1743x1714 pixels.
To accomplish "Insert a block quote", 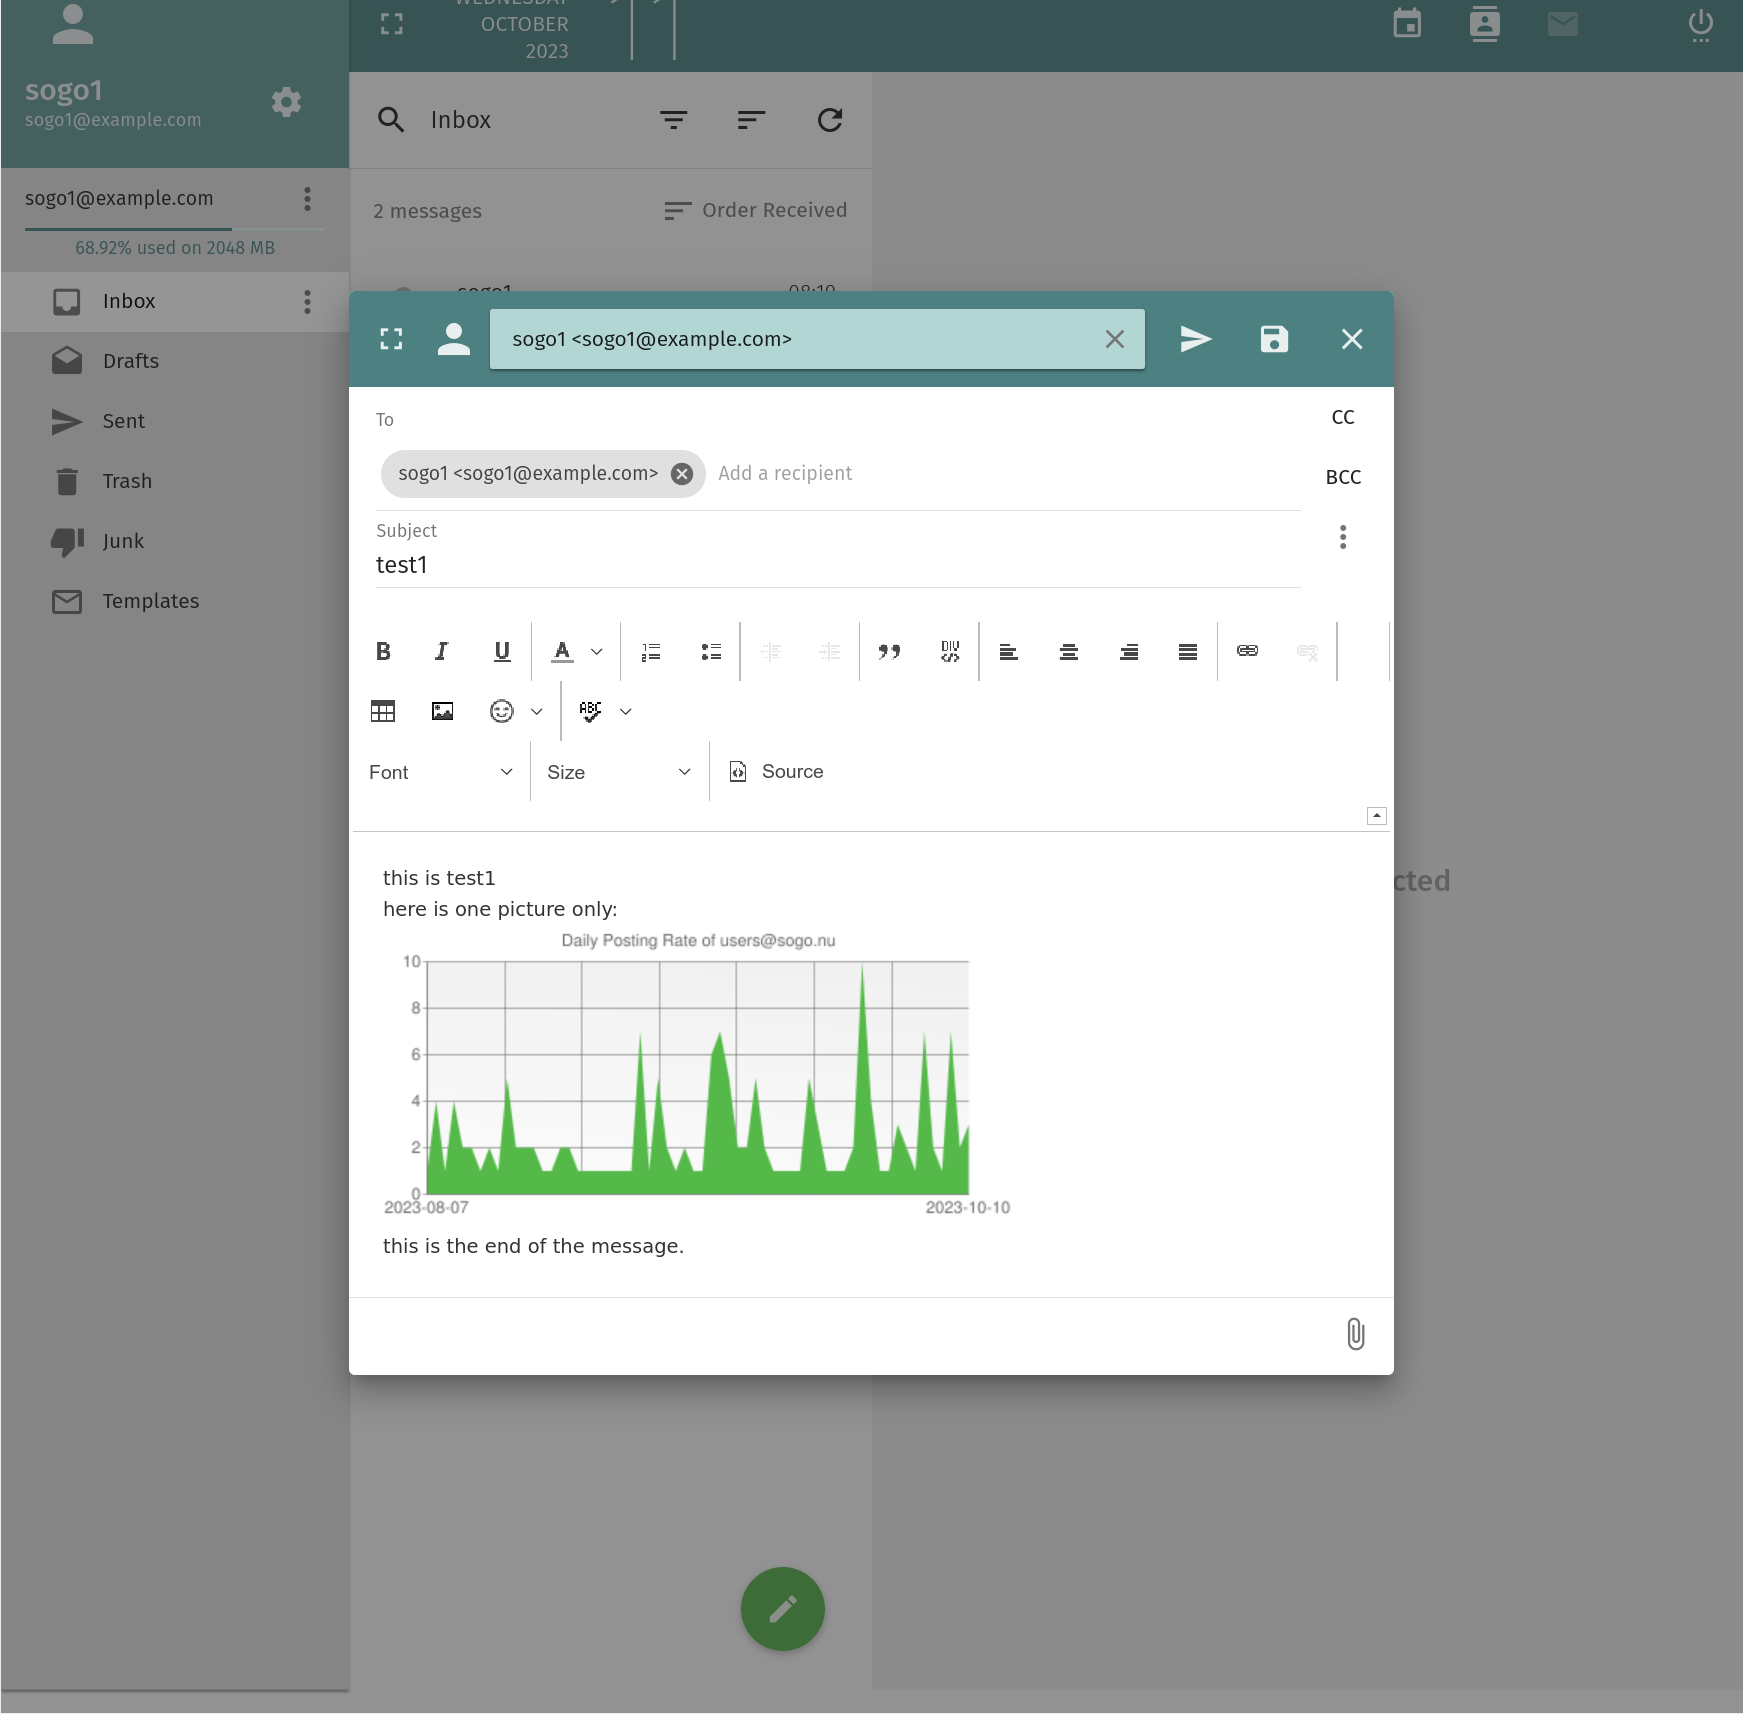I will (x=889, y=652).
